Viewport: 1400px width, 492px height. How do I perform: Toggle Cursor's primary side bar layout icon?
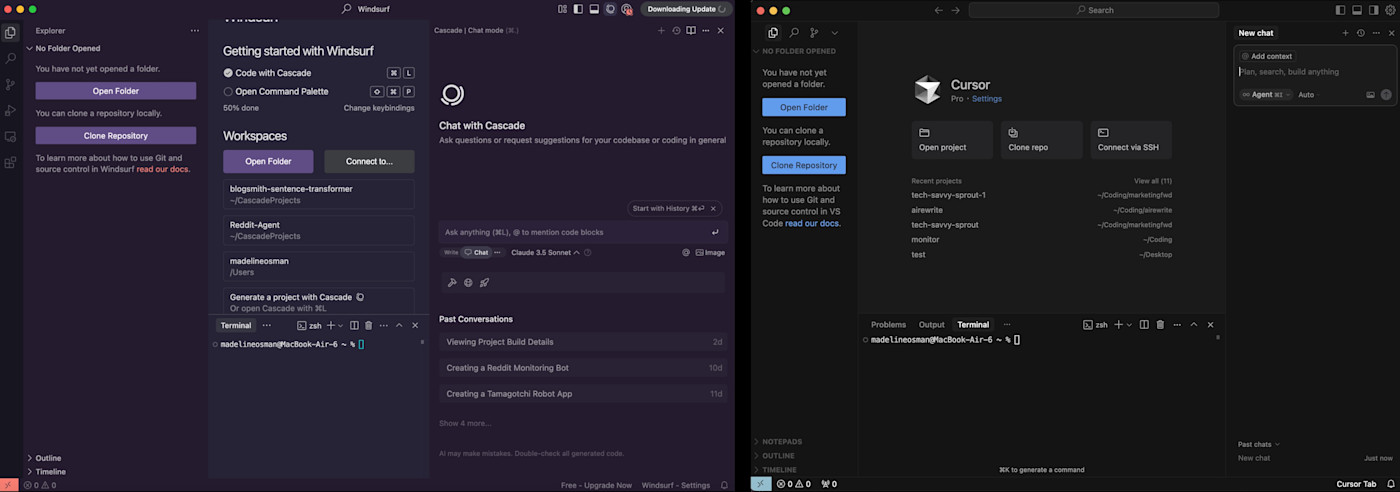1341,10
